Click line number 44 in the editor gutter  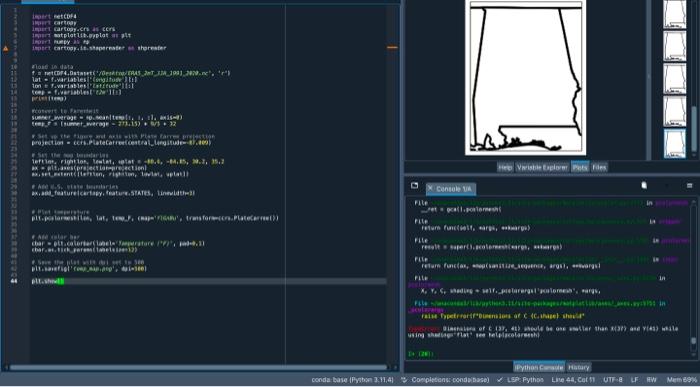click(14, 281)
